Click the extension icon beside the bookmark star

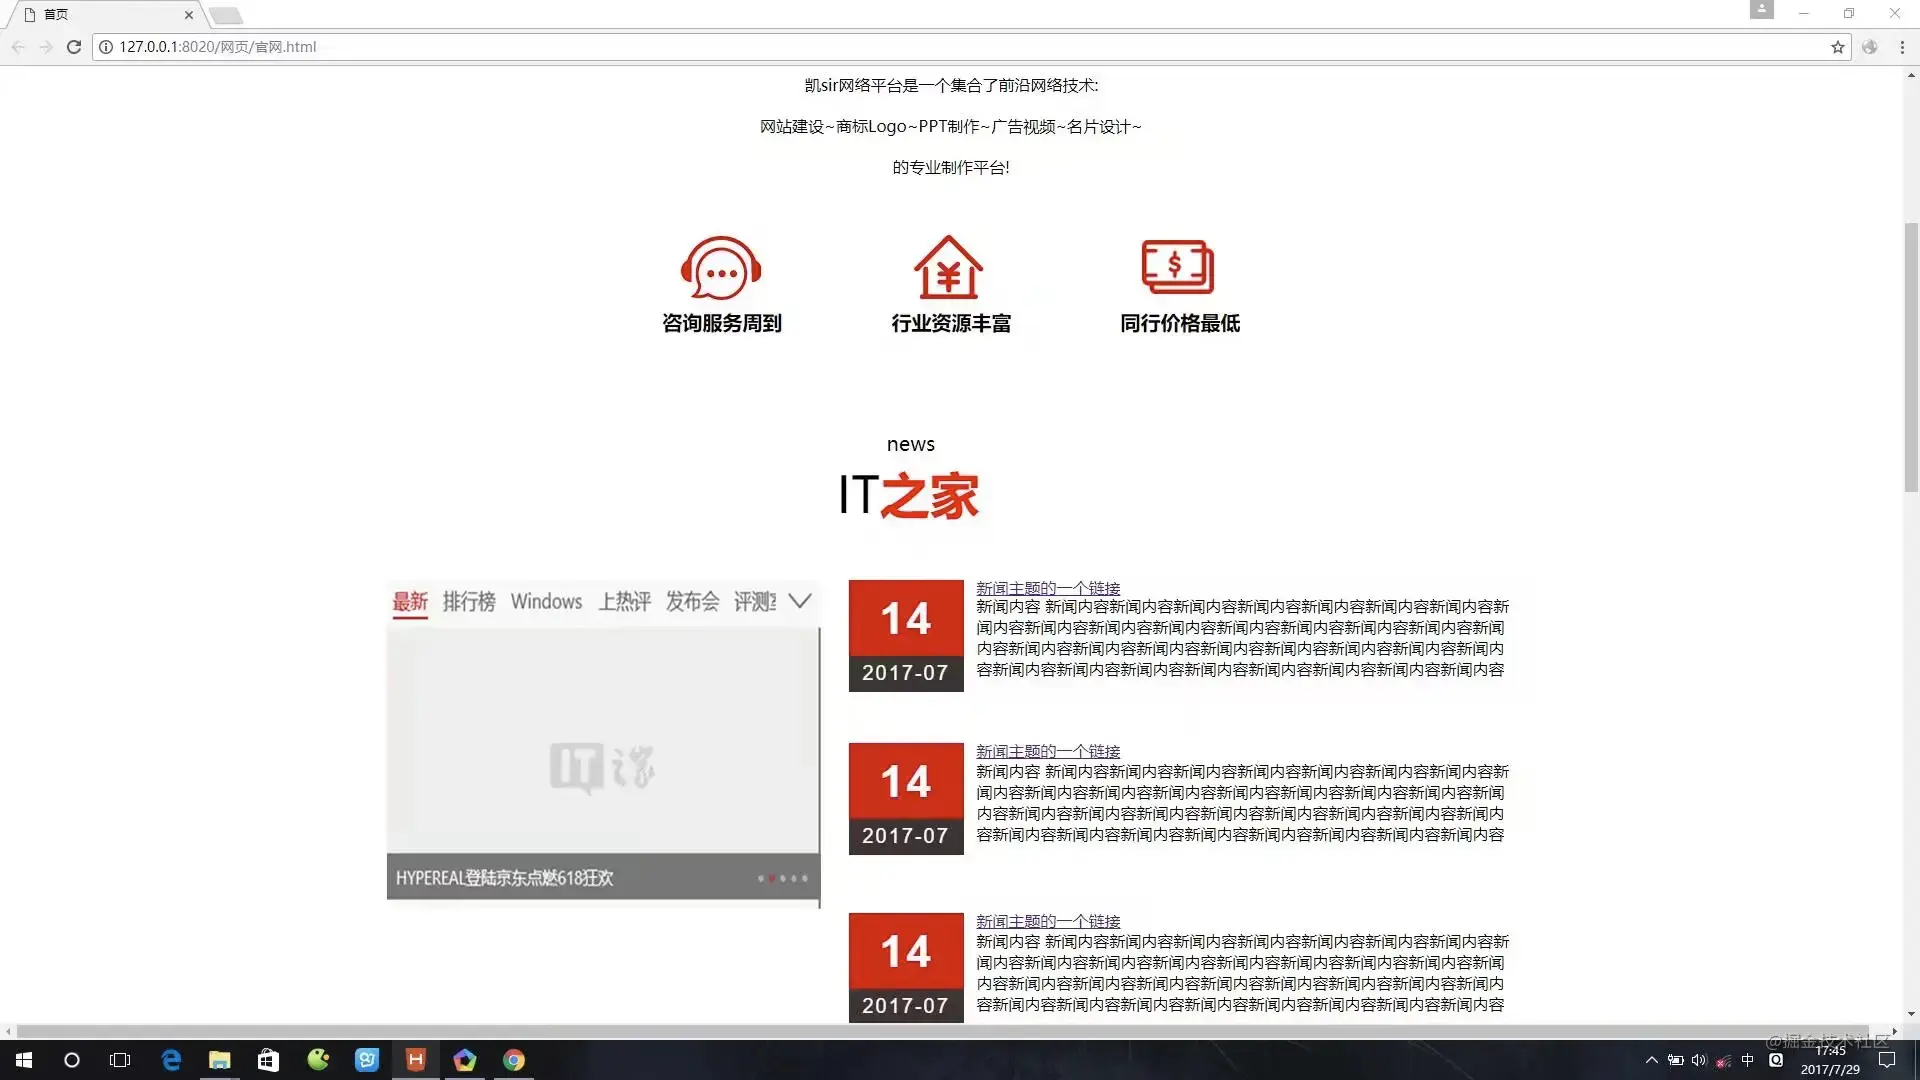coord(1870,47)
